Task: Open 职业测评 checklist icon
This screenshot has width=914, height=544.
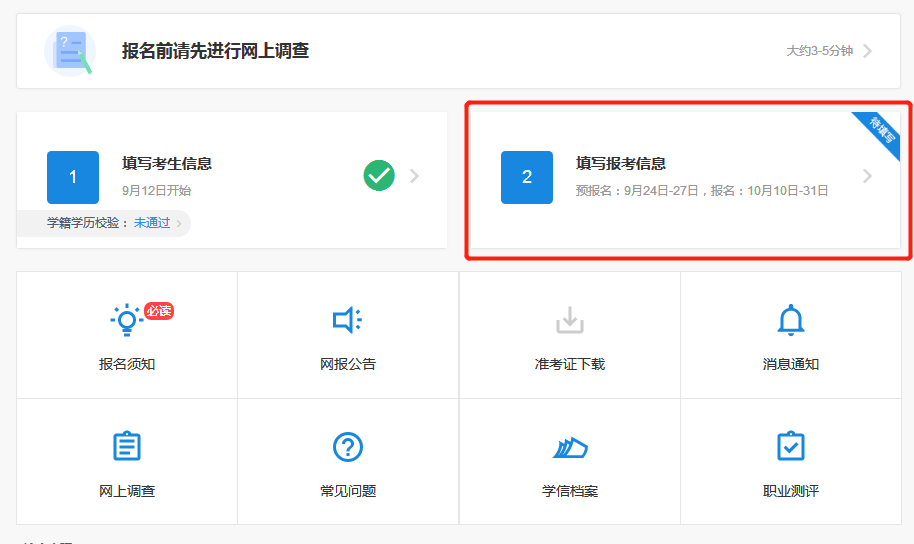Action: (790, 446)
